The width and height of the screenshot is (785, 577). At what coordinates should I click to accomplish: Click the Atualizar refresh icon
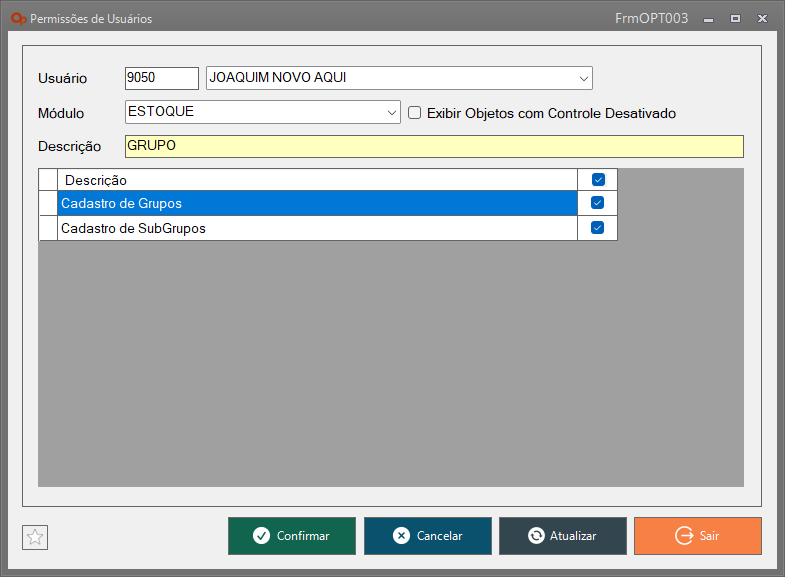[536, 536]
